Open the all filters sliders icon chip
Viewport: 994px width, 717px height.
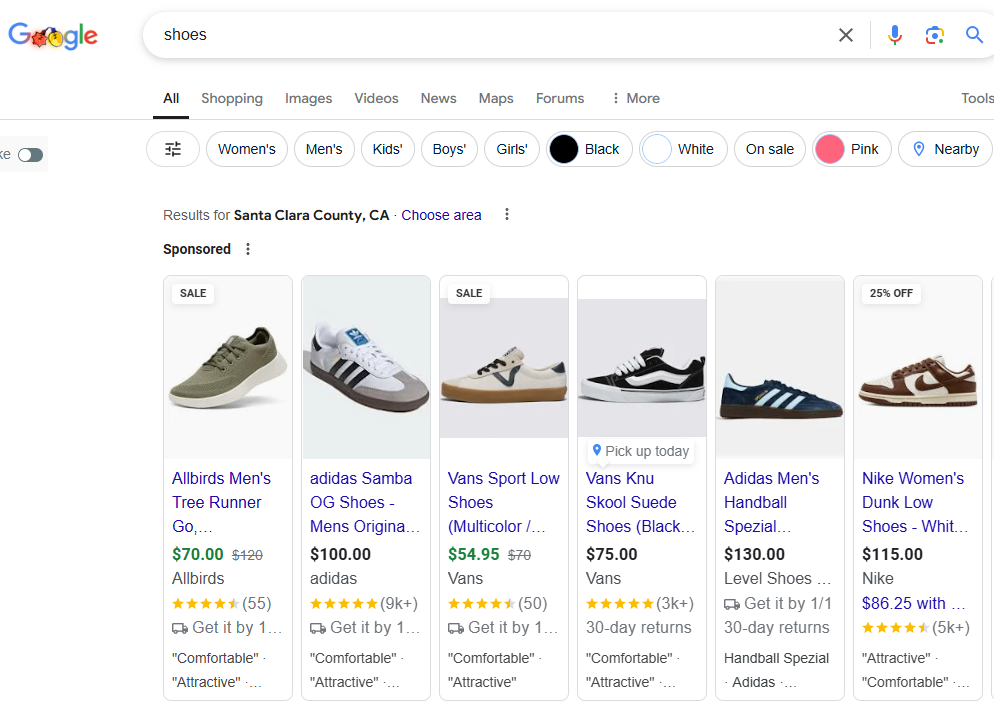173,149
